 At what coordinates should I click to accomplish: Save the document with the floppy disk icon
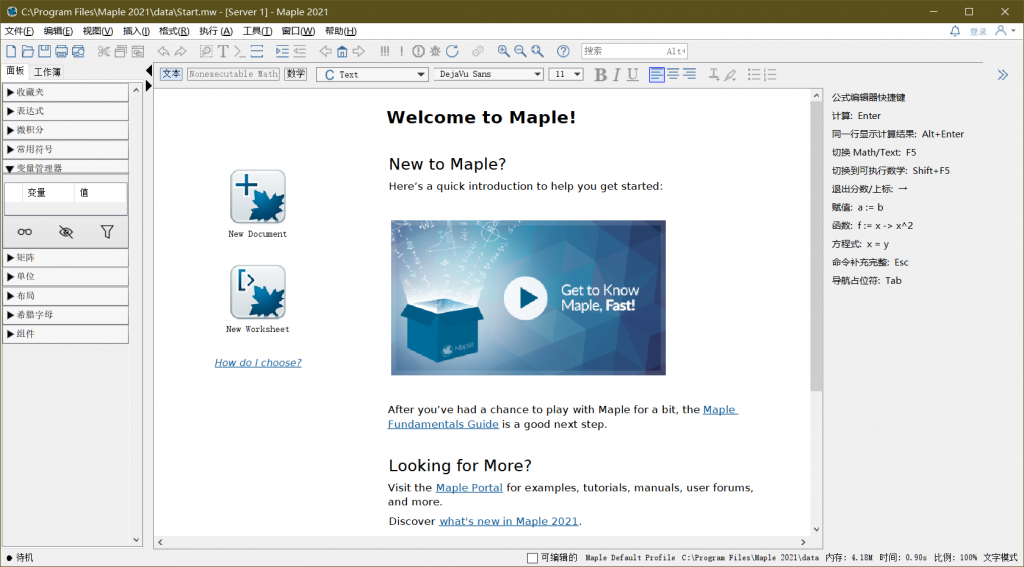[44, 51]
